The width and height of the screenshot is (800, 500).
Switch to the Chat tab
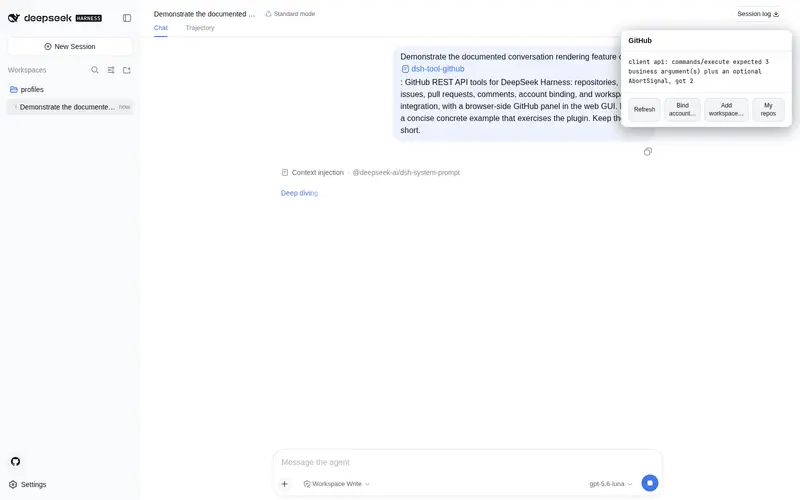[161, 28]
